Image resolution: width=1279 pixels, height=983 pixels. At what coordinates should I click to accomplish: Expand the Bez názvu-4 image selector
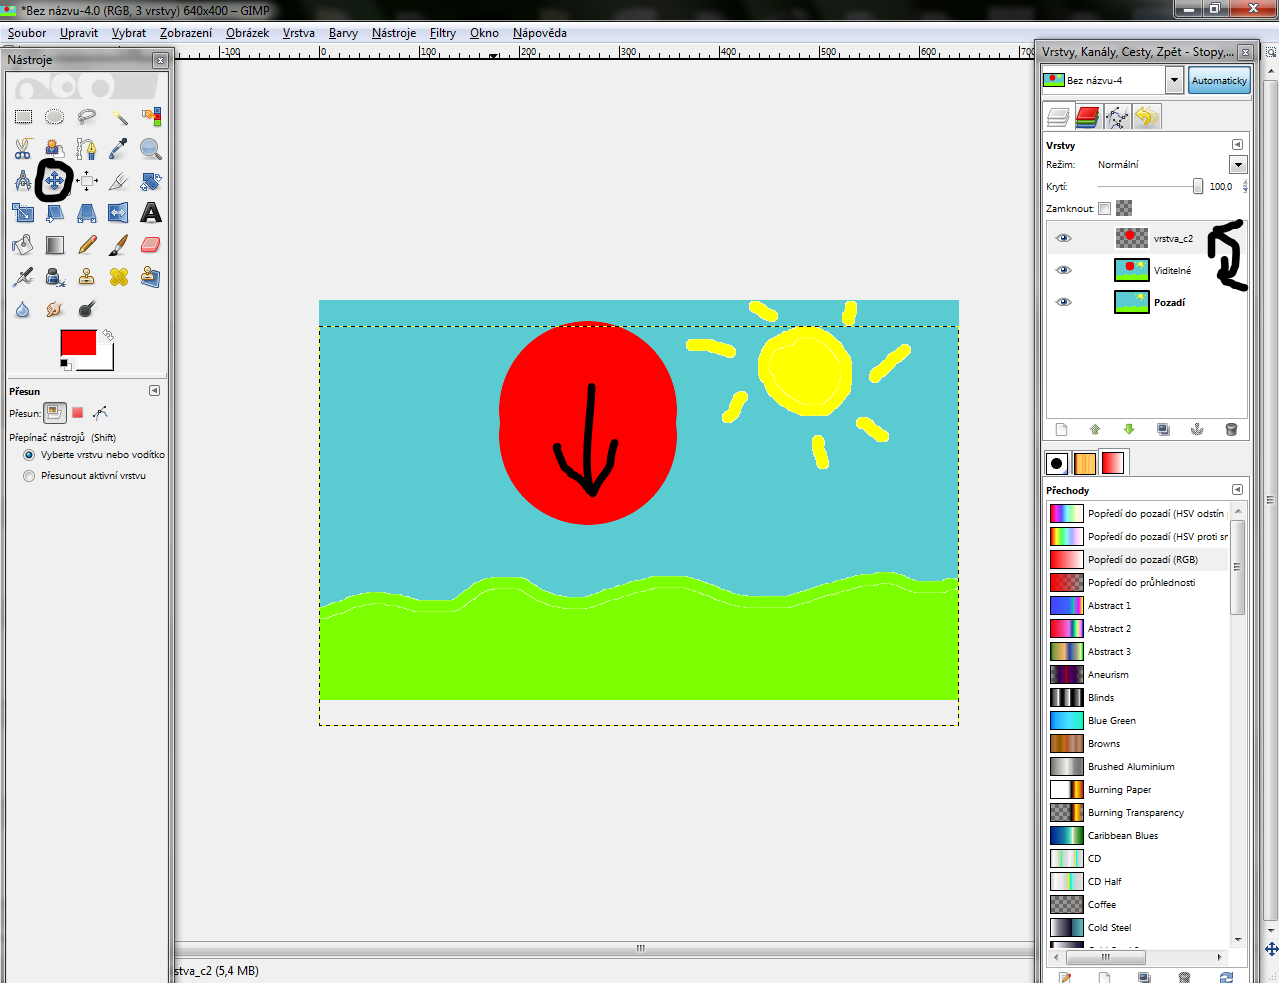[x=1175, y=80]
